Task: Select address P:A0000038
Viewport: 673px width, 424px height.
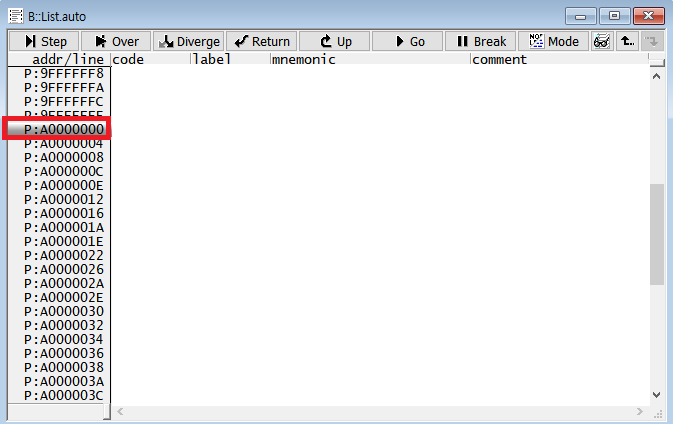Action: click(64, 367)
